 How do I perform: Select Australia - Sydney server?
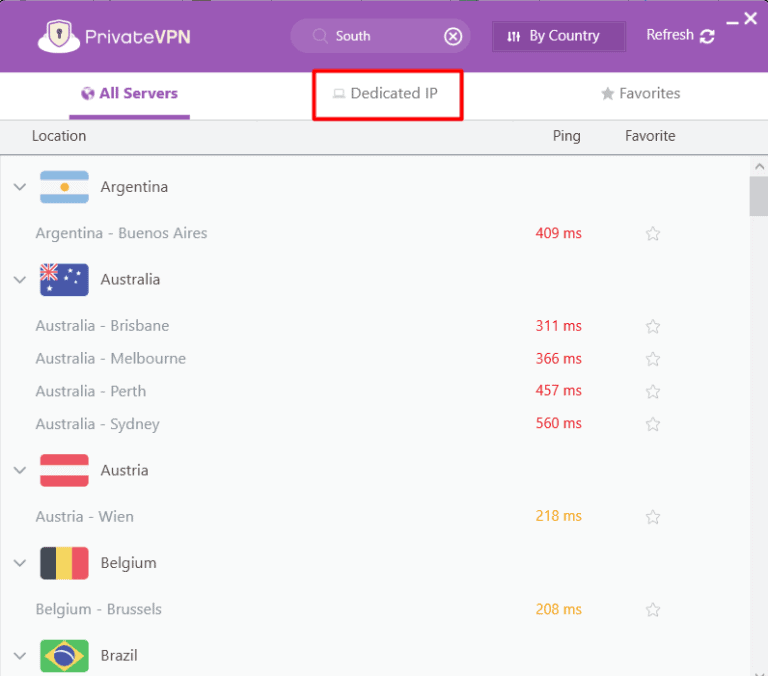coord(97,424)
